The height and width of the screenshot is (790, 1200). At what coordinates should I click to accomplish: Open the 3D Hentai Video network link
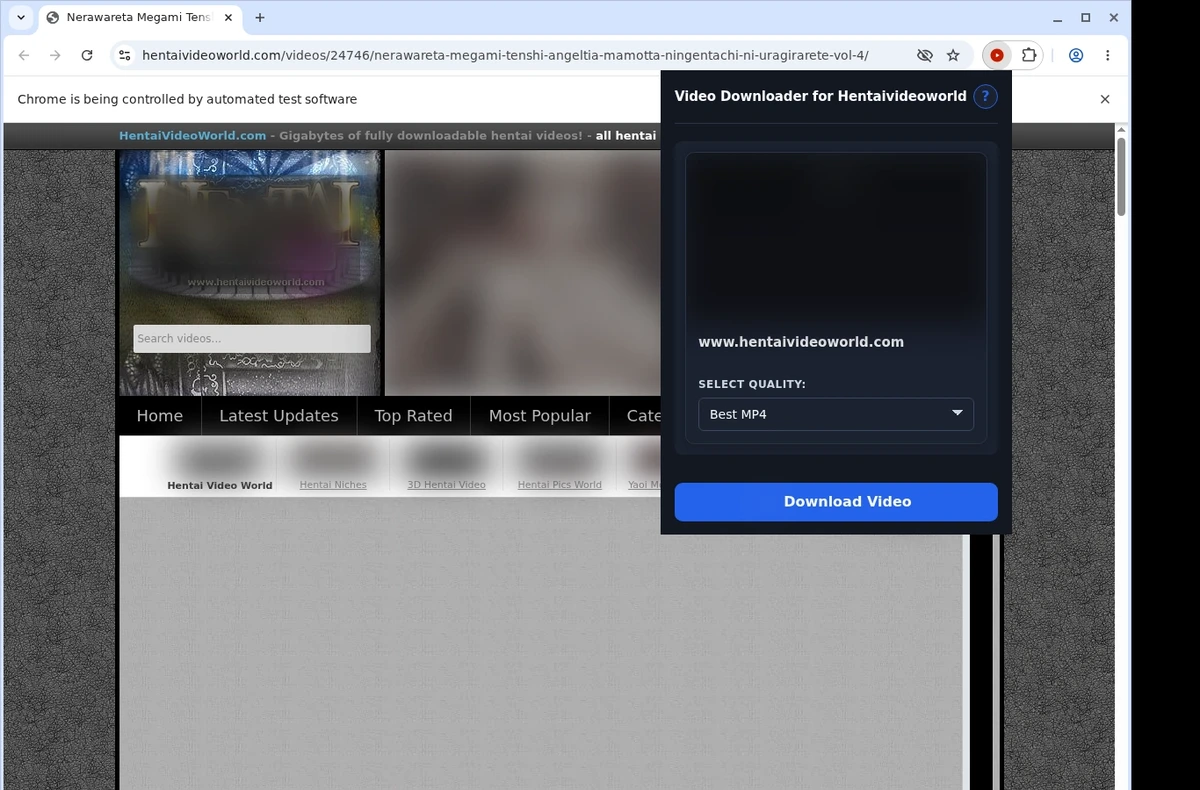tap(446, 485)
